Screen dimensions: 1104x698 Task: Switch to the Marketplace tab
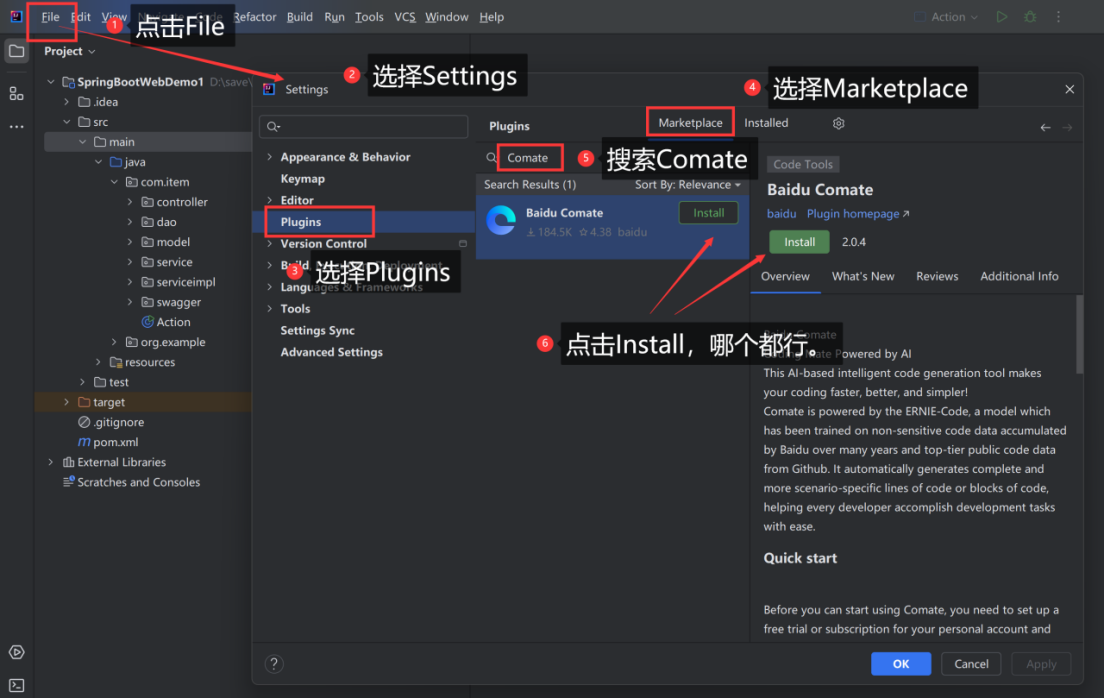(x=690, y=123)
